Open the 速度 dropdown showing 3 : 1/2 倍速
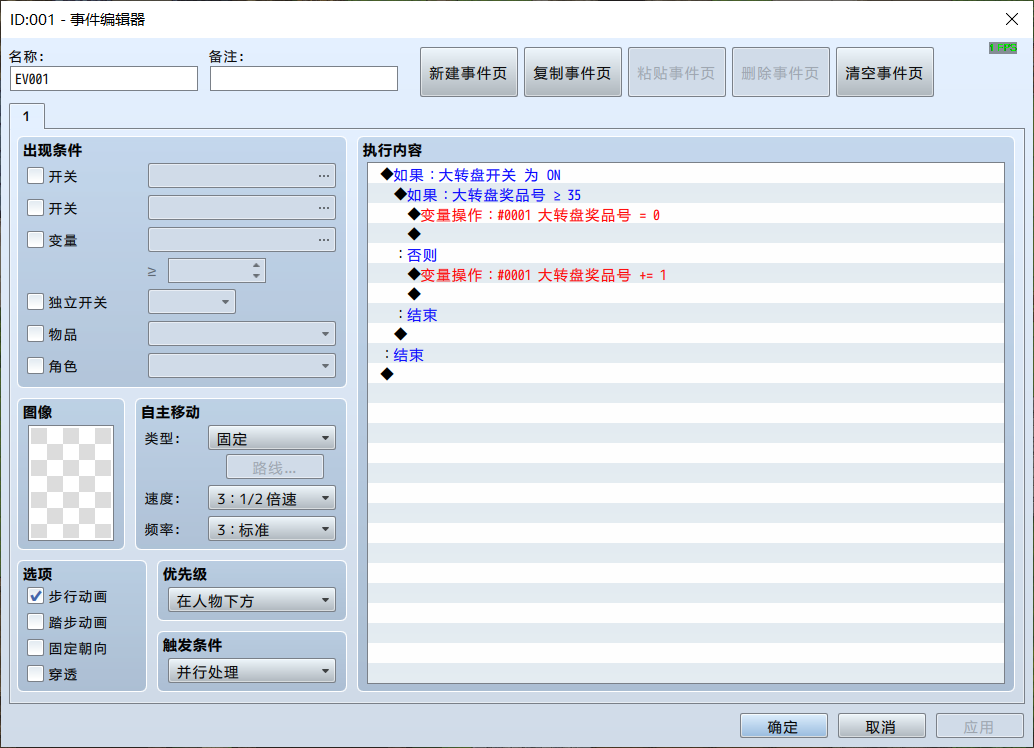This screenshot has width=1034, height=748. 272,498
